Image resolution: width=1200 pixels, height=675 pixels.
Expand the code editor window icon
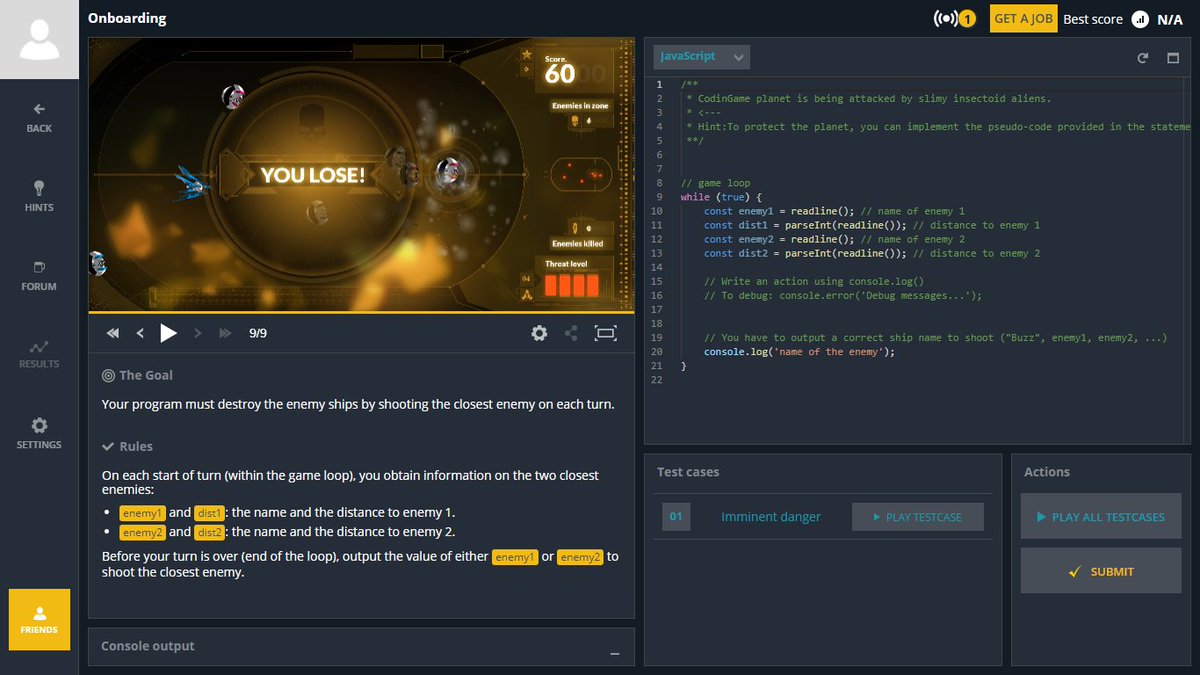(1173, 58)
